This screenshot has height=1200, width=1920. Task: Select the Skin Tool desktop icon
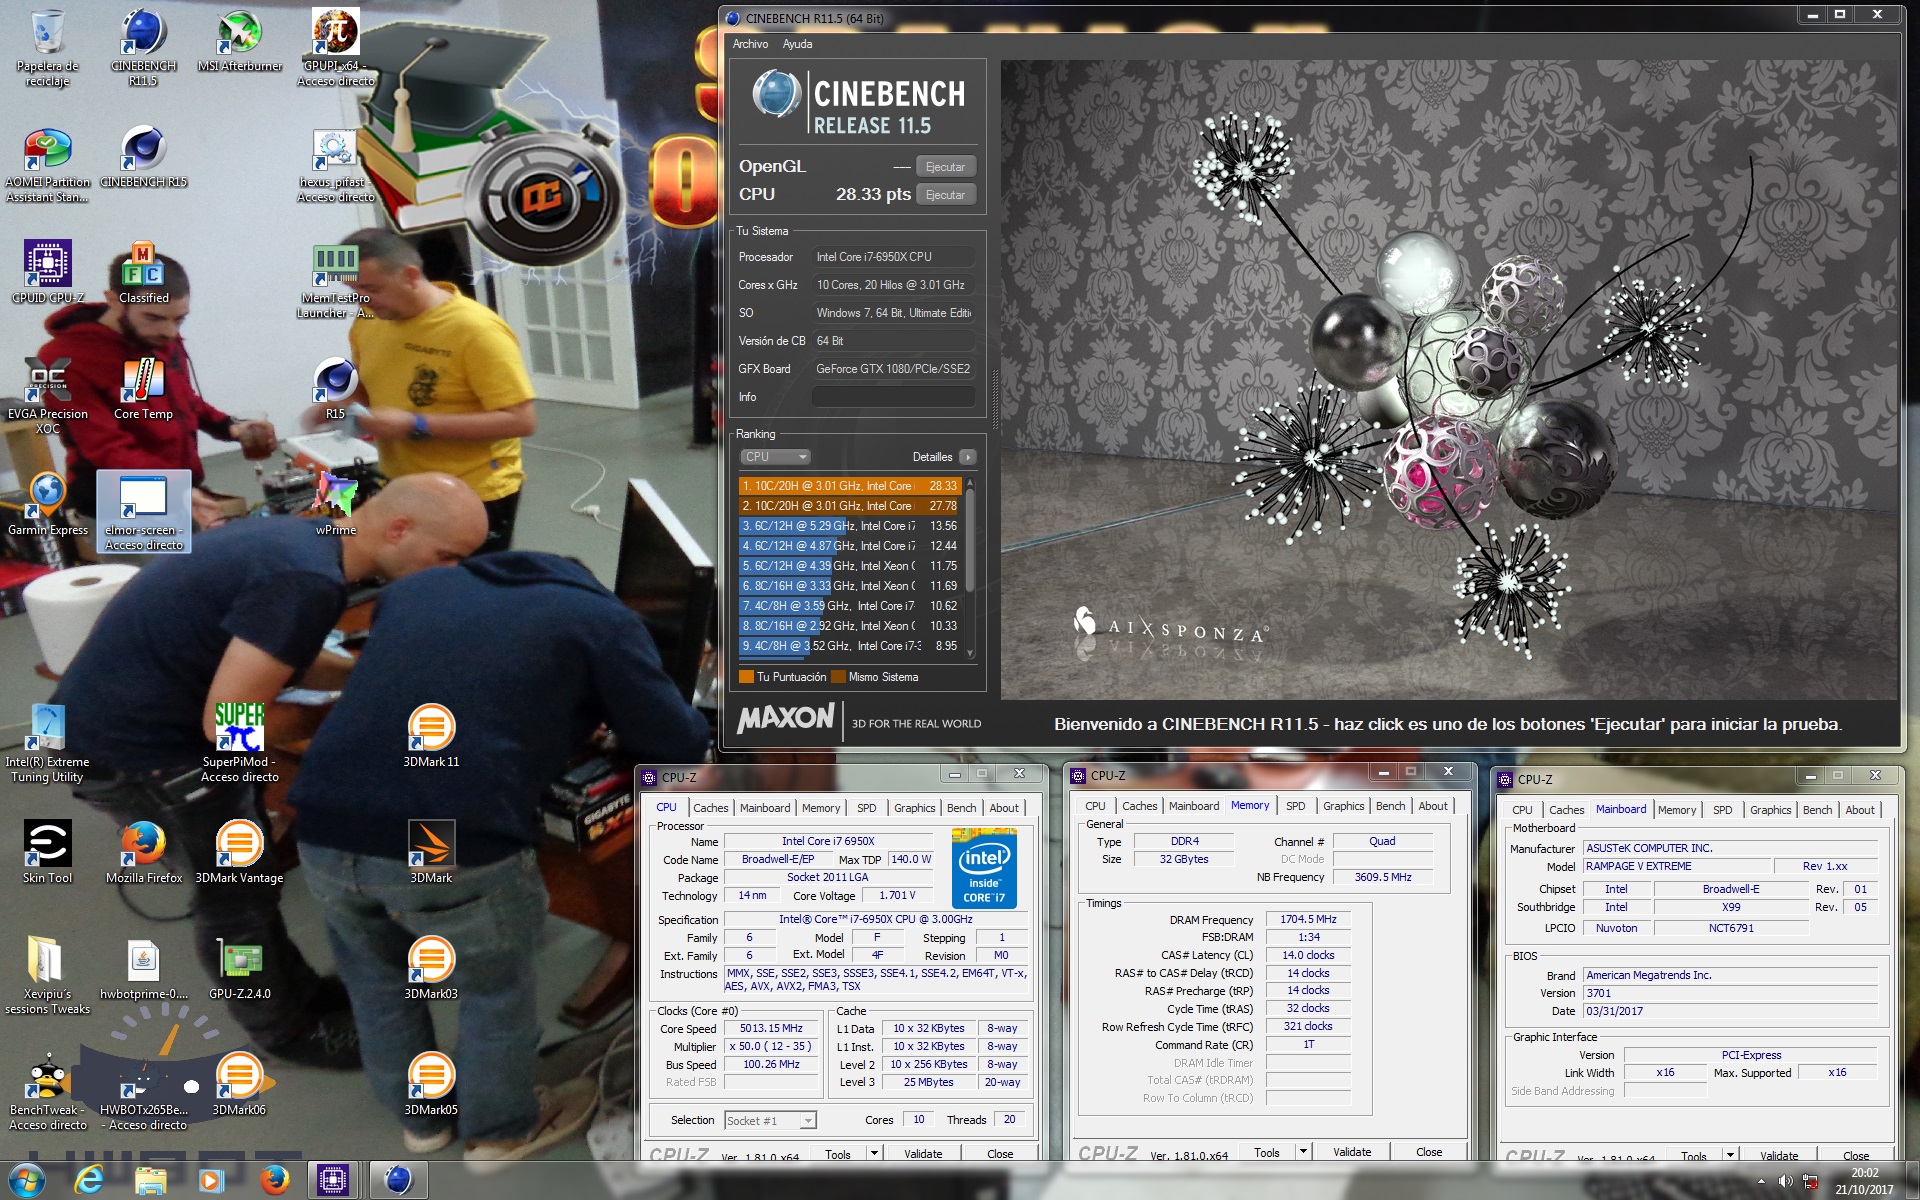pos(47,851)
